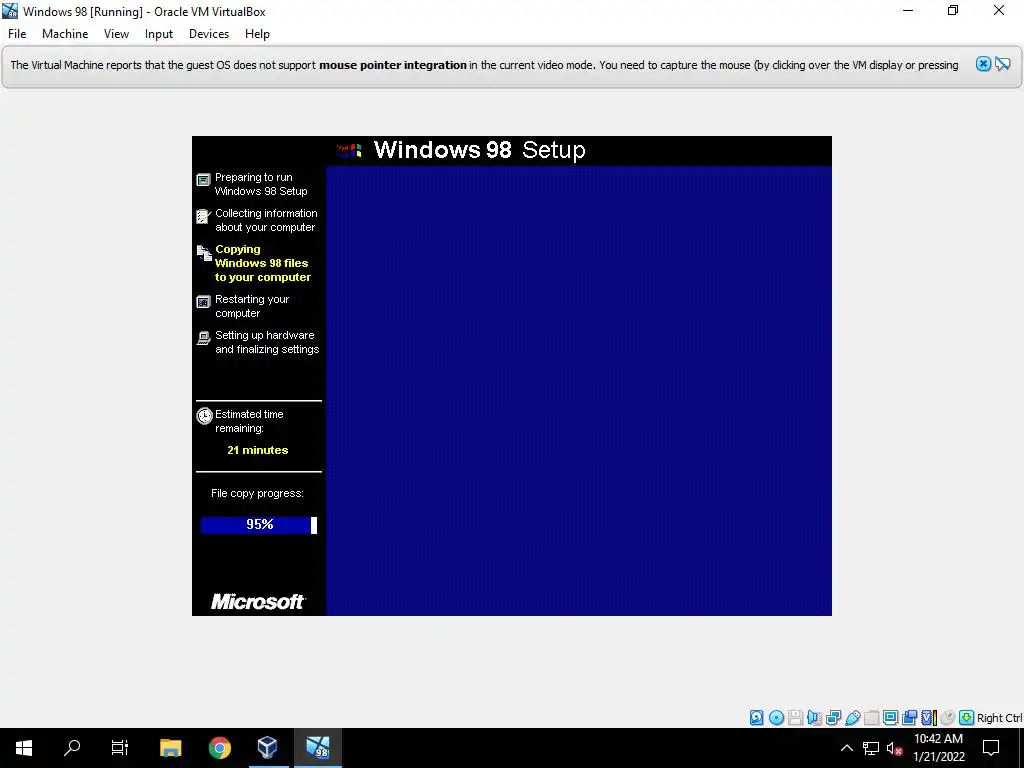Click the hard disk activity indicator
This screenshot has width=1024, height=768.
(756, 718)
